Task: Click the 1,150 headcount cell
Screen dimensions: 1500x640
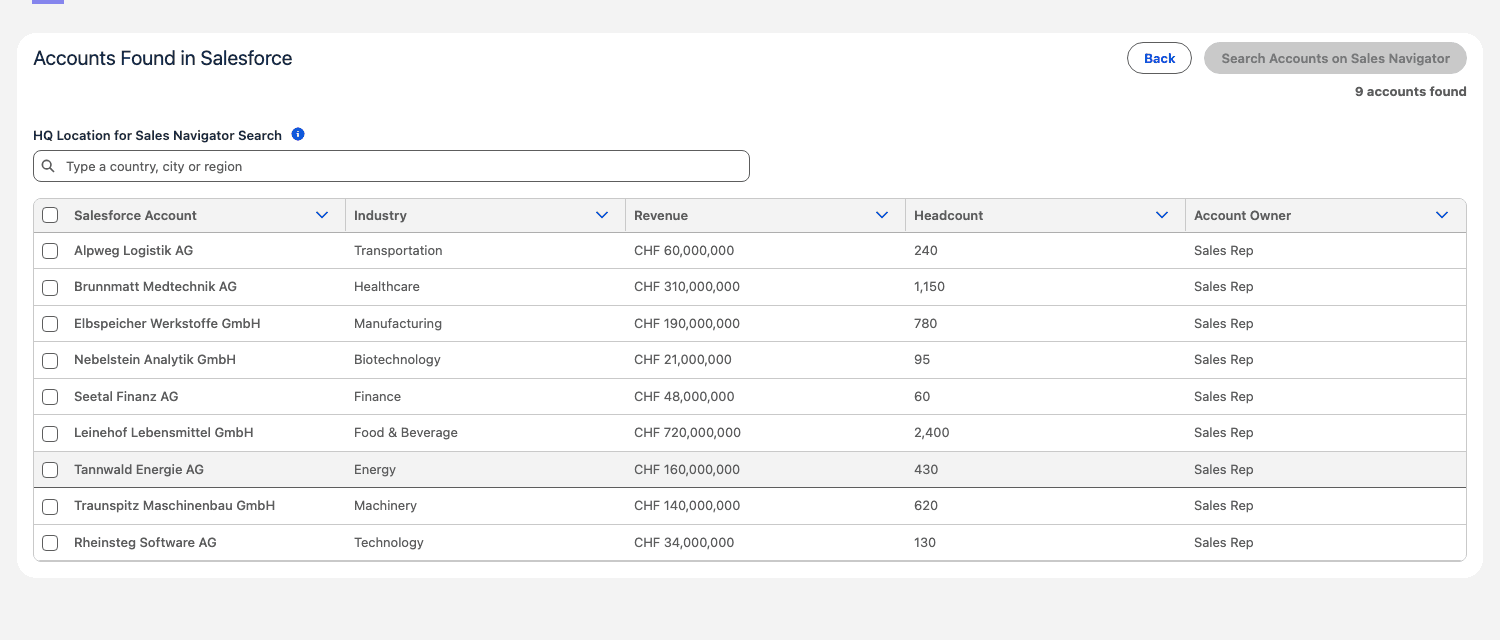Action: [929, 286]
